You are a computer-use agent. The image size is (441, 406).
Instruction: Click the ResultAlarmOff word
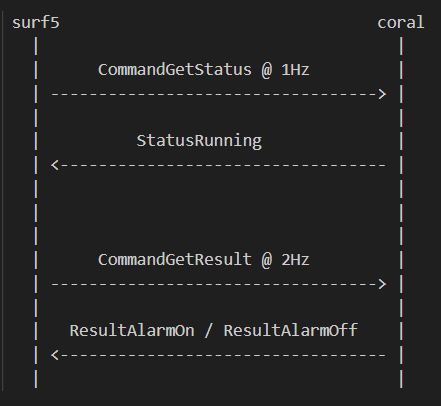tap(291, 331)
